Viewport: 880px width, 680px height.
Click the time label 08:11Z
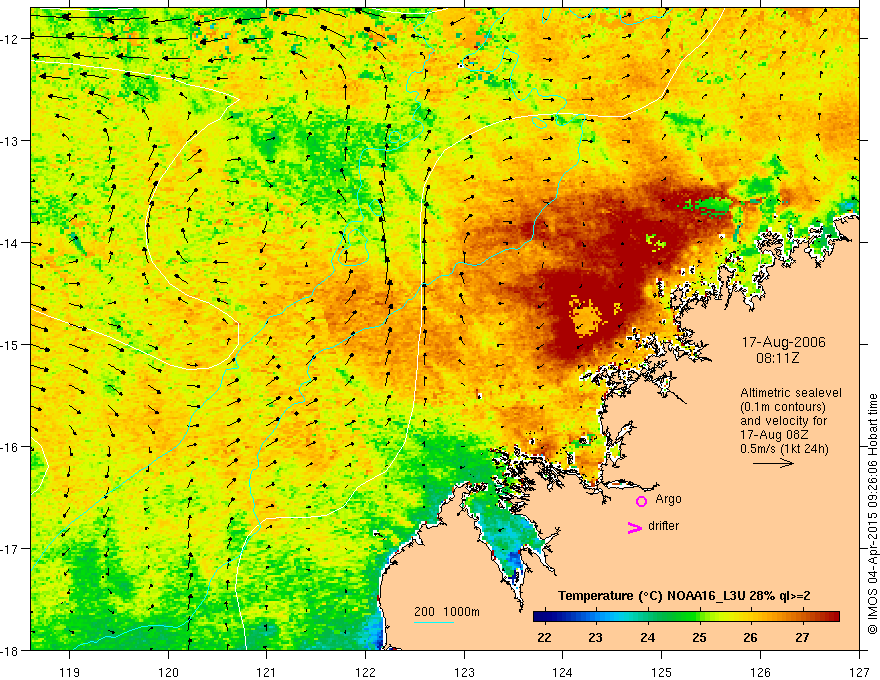[777, 358]
